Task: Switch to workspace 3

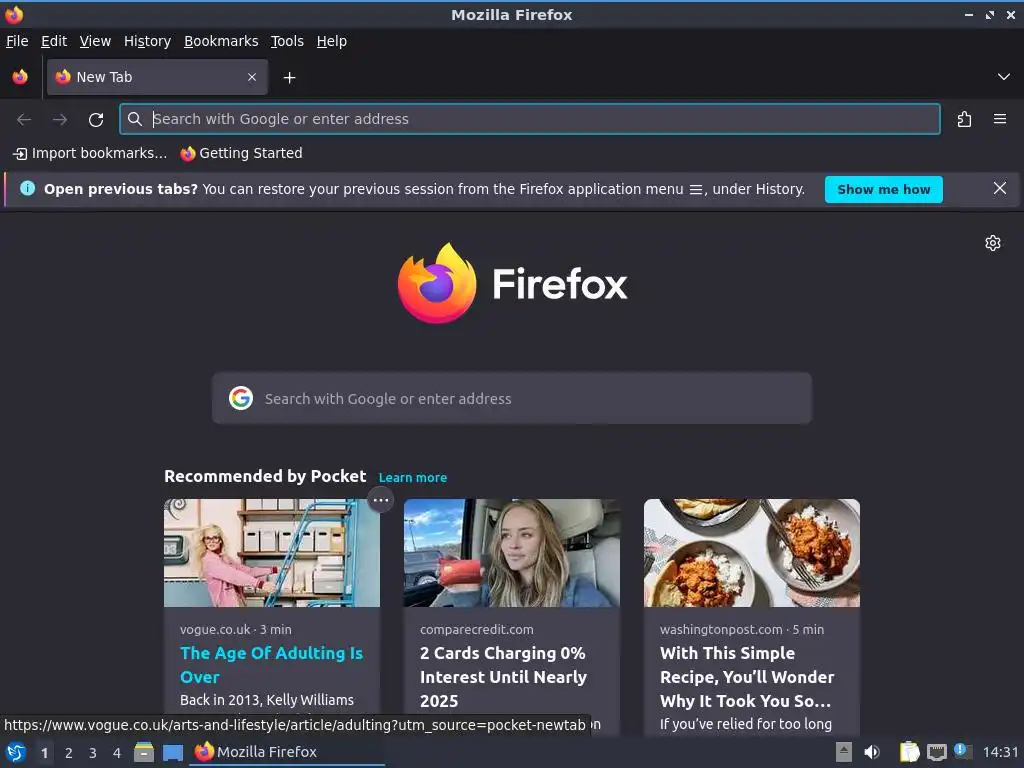Action: pyautogui.click(x=93, y=753)
